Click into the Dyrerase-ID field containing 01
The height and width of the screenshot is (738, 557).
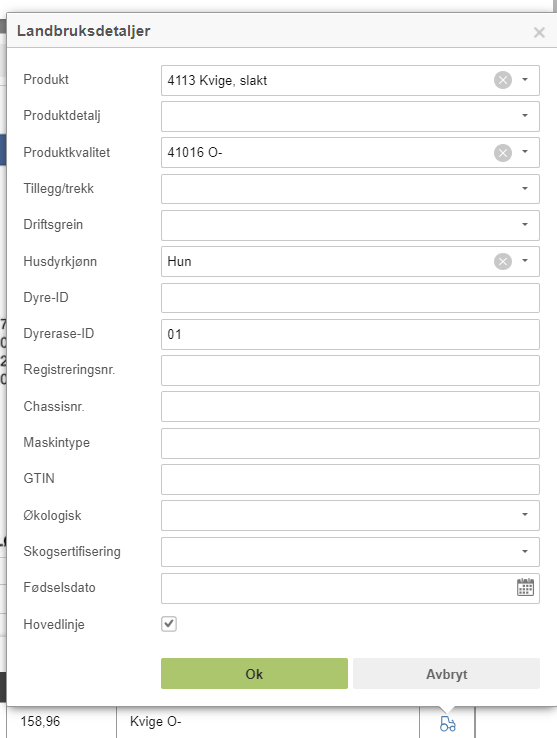350,334
